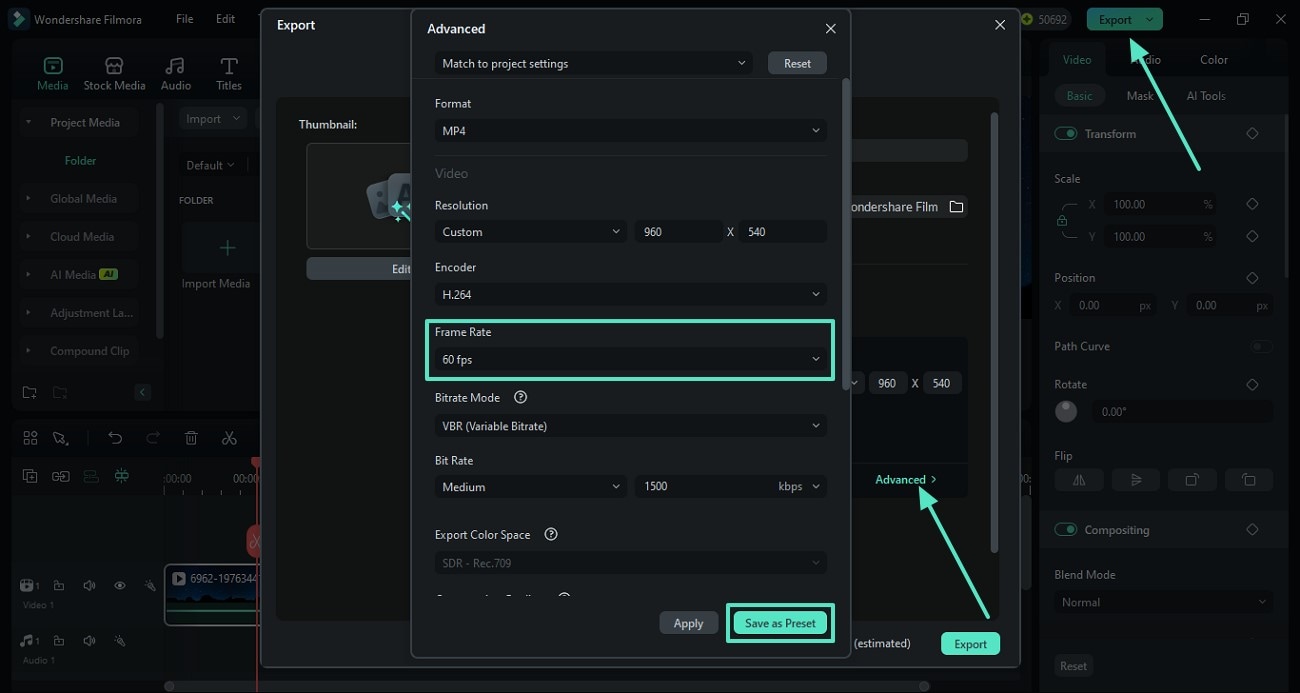The image size is (1300, 693).
Task: Switch to AI Tools tab
Action: pyautogui.click(x=1206, y=96)
